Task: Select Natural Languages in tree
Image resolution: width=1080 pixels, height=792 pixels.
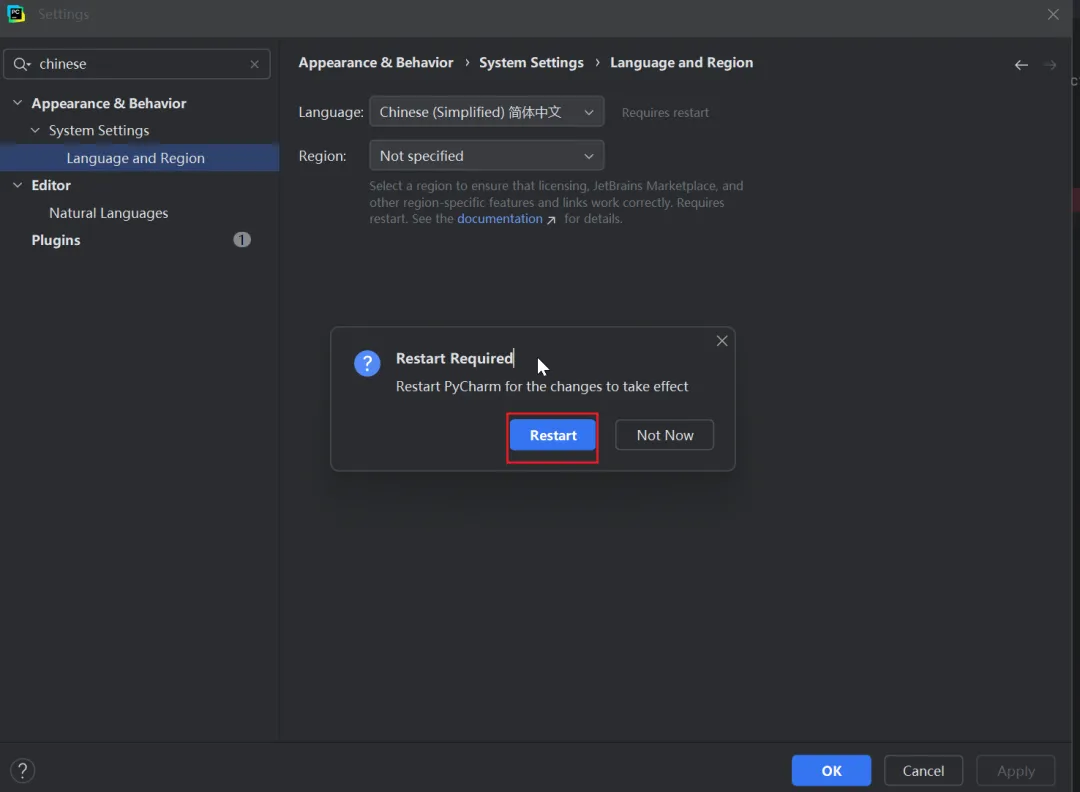Action: click(108, 213)
